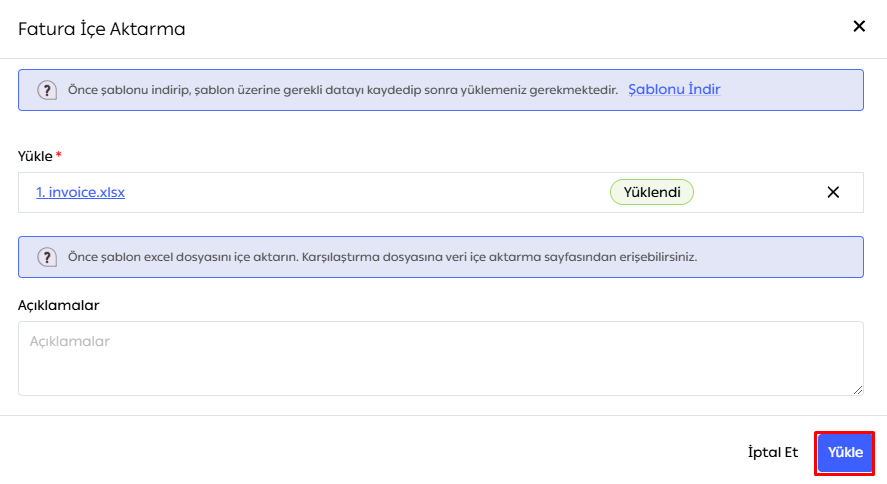Click the Yükle field label

pyautogui.click(x=35, y=156)
